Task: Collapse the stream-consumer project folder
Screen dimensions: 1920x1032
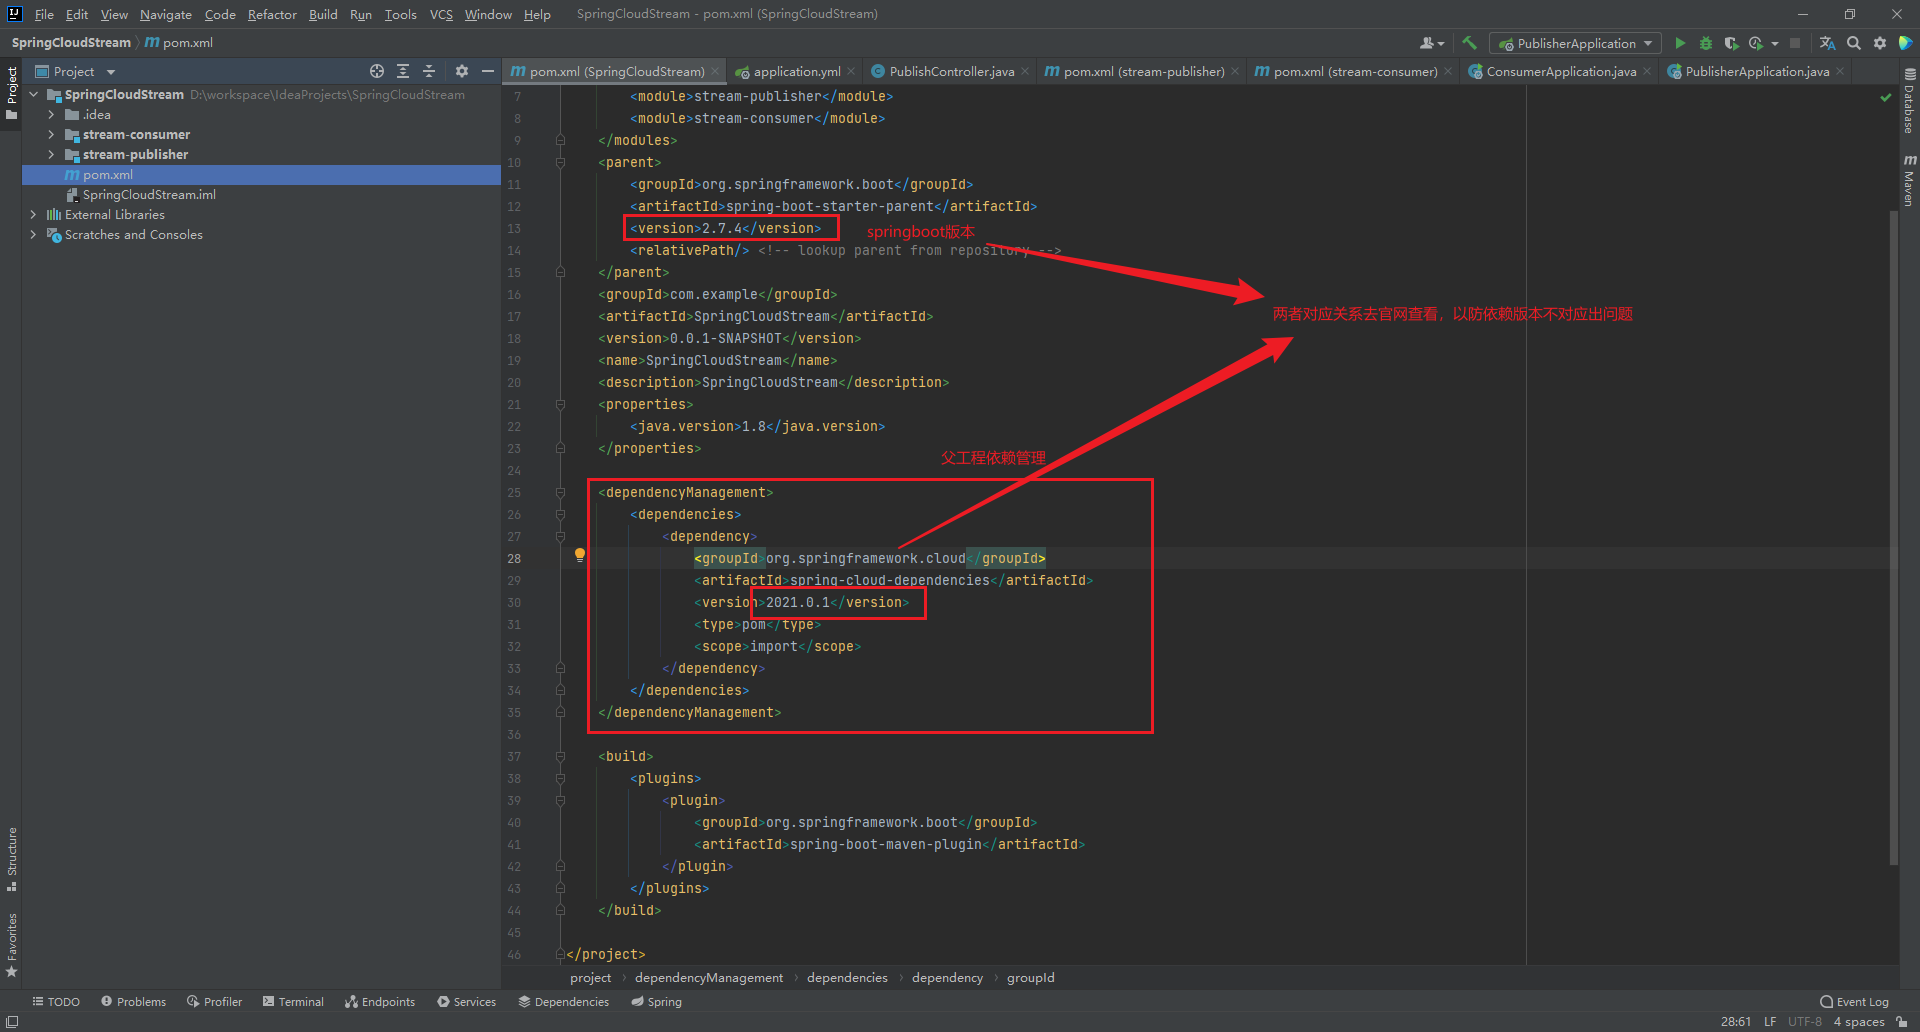Action: pyautogui.click(x=50, y=134)
